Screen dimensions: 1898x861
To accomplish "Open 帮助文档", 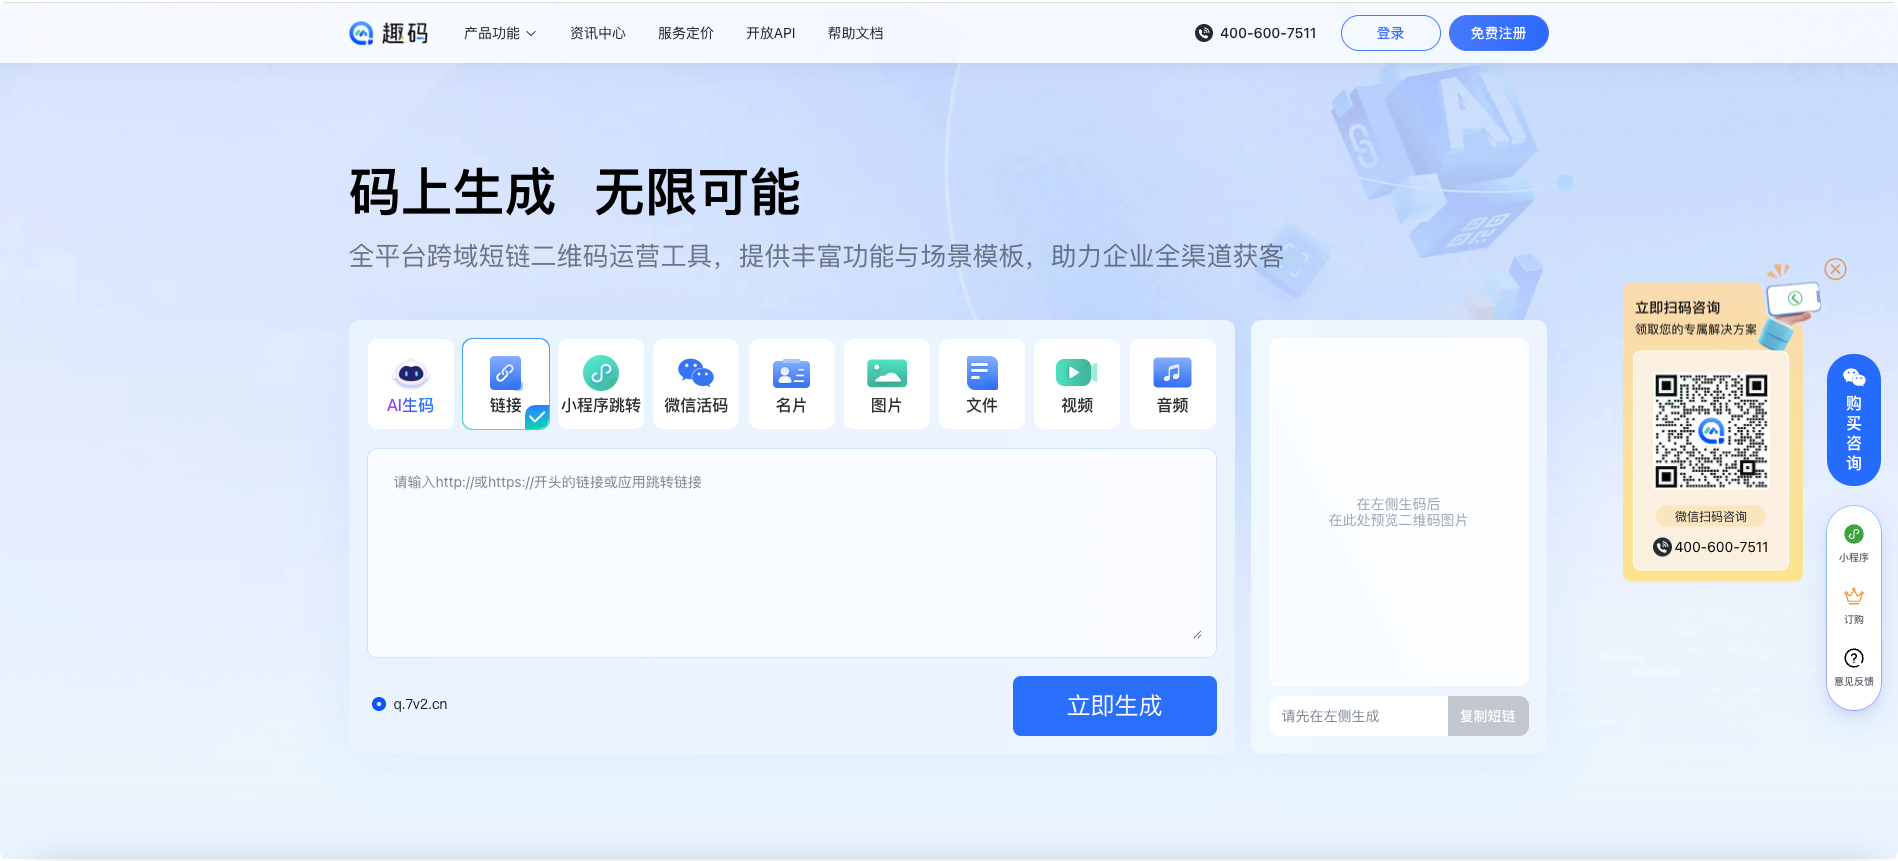I will click(x=856, y=33).
